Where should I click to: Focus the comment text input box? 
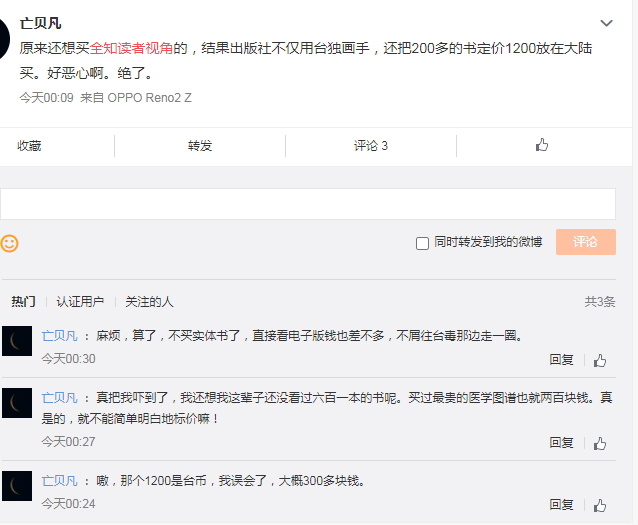coord(308,204)
